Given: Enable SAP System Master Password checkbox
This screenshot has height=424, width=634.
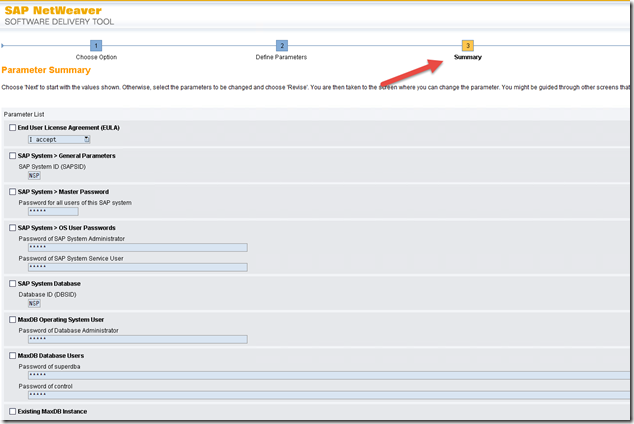Looking at the screenshot, I should click(12, 192).
